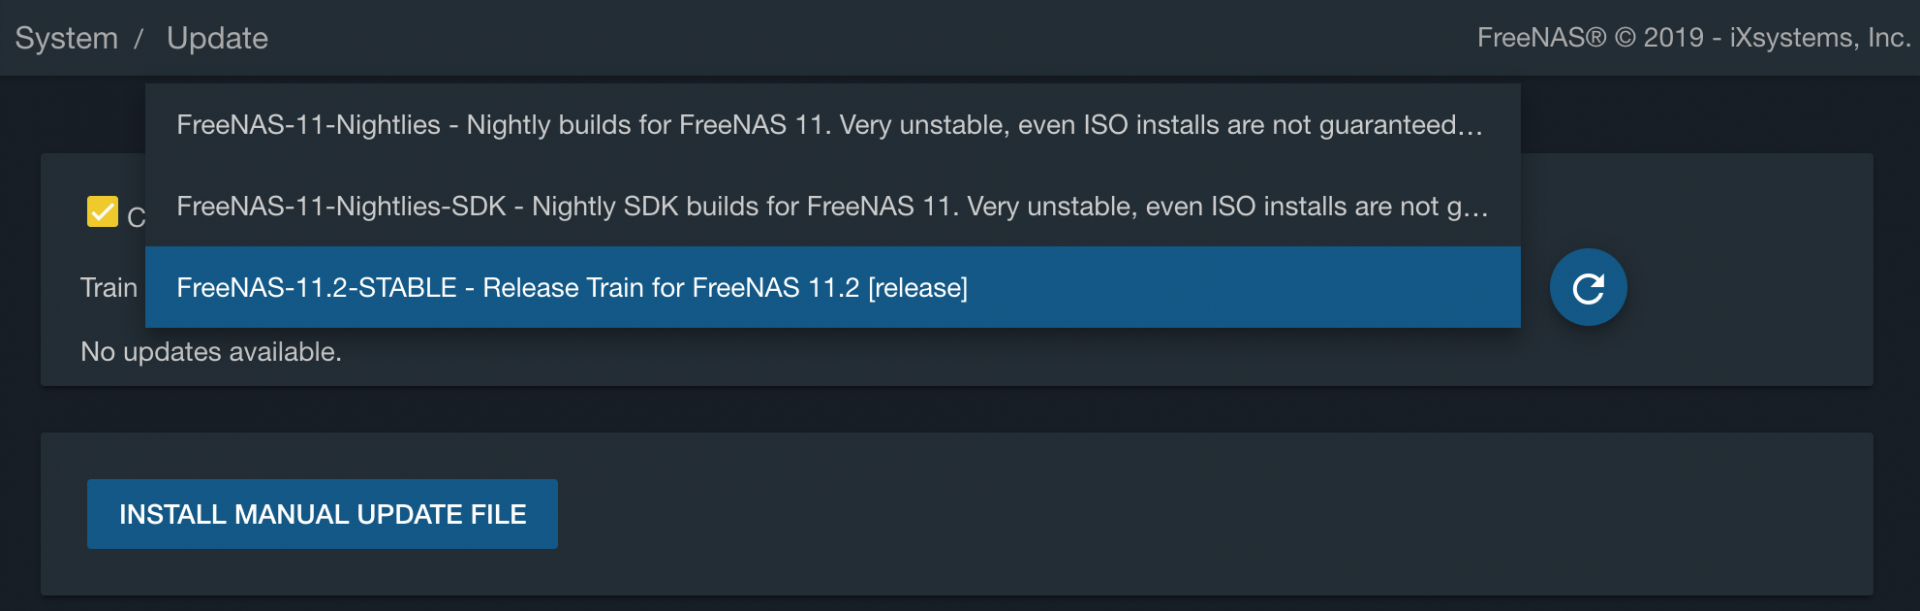The width and height of the screenshot is (1920, 611).
Task: Click INSTALL MANUAL UPDATE FILE button
Action: point(322,514)
